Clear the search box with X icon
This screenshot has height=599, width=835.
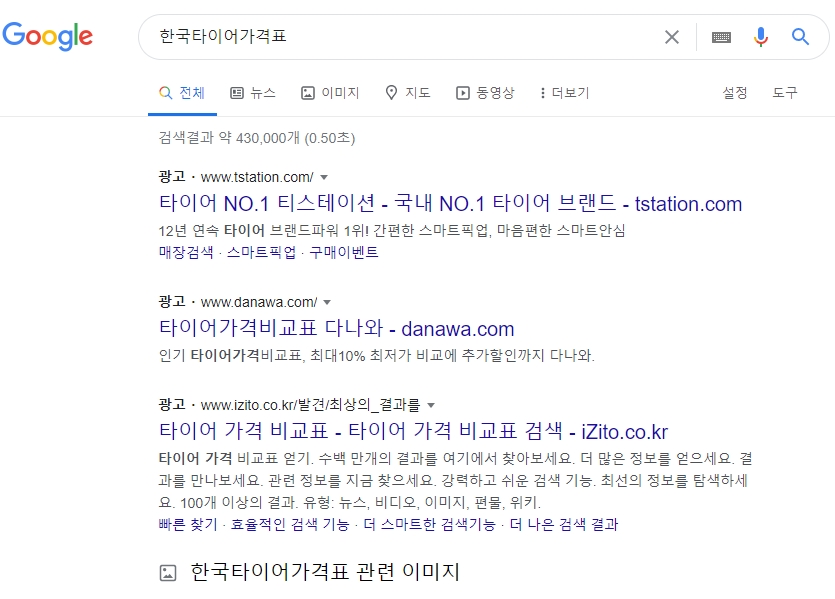click(x=672, y=37)
